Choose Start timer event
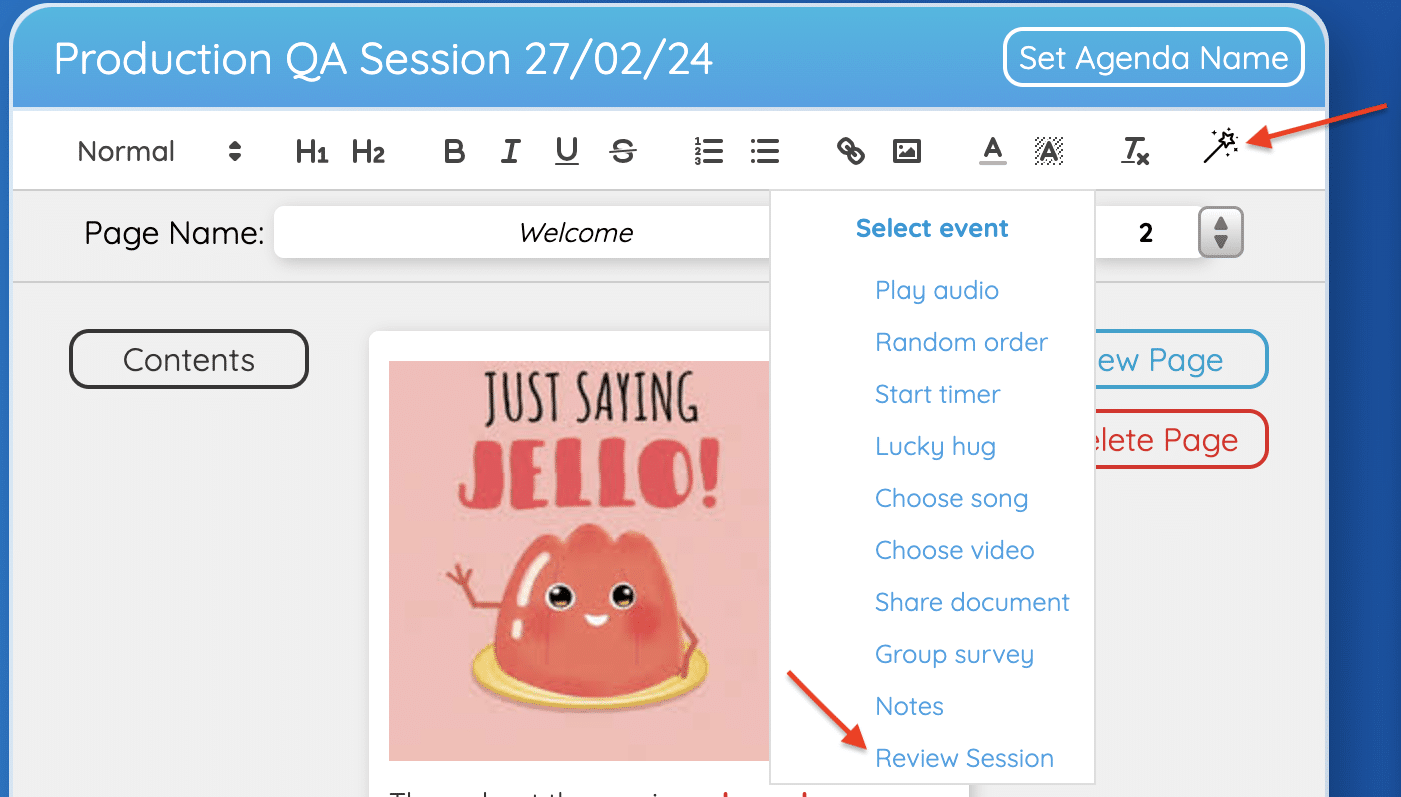 click(937, 394)
